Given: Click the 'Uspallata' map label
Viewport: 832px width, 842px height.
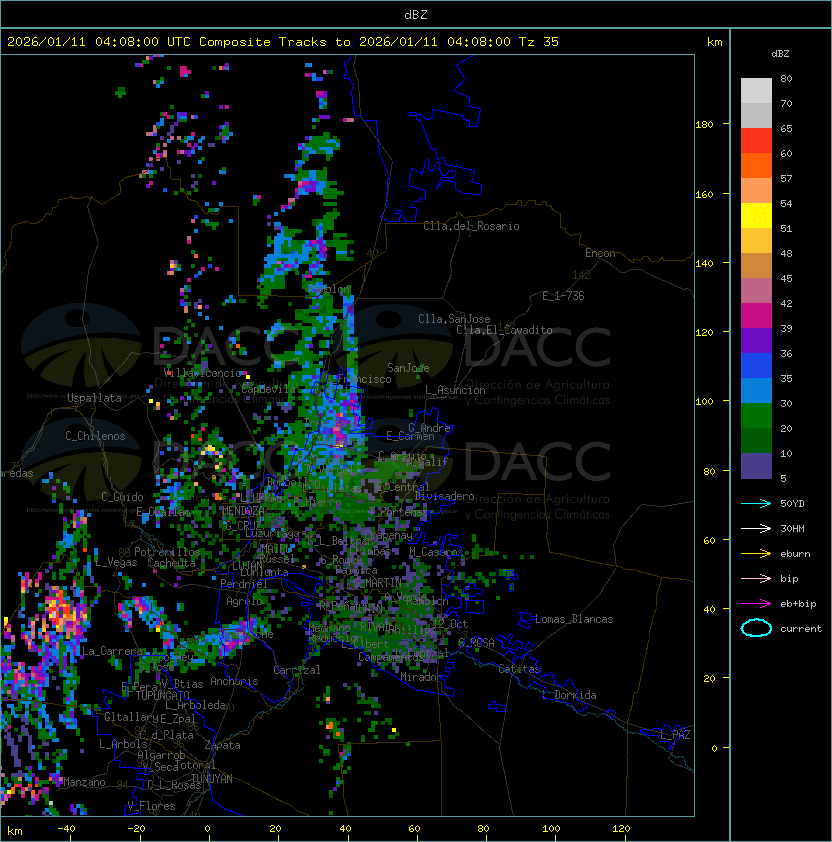Looking at the screenshot, I should pos(94,398).
